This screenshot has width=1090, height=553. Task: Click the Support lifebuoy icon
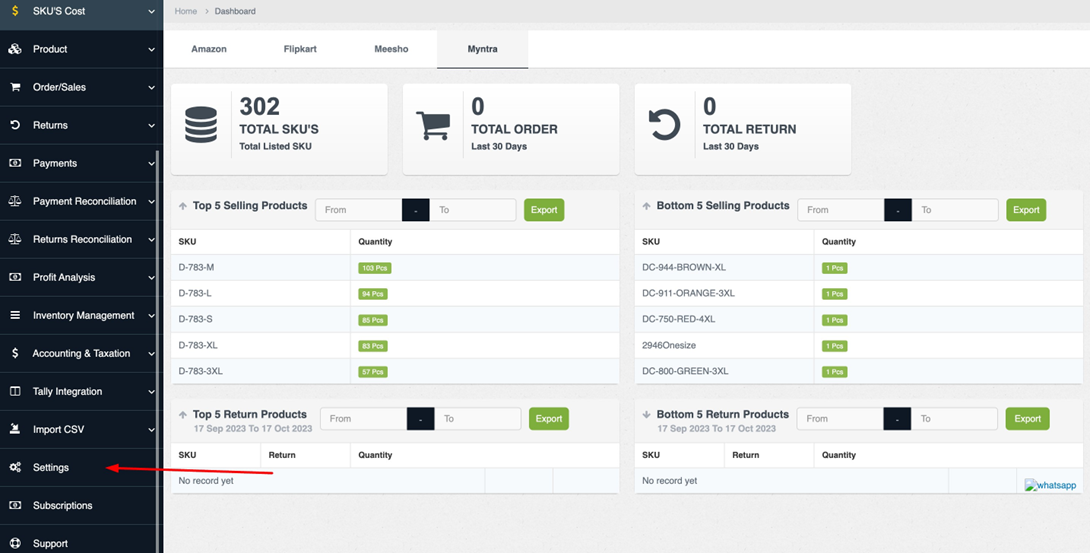coord(15,543)
